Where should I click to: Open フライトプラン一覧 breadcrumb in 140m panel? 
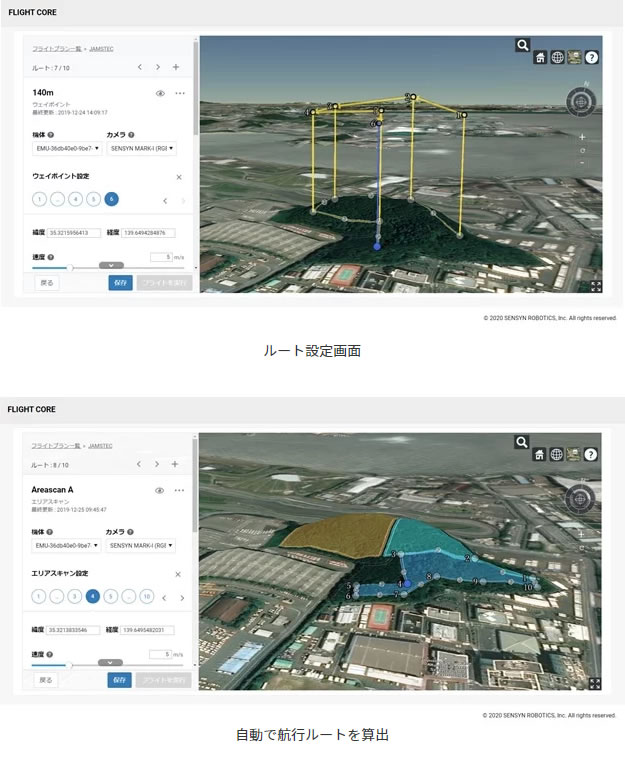pyautogui.click(x=57, y=49)
